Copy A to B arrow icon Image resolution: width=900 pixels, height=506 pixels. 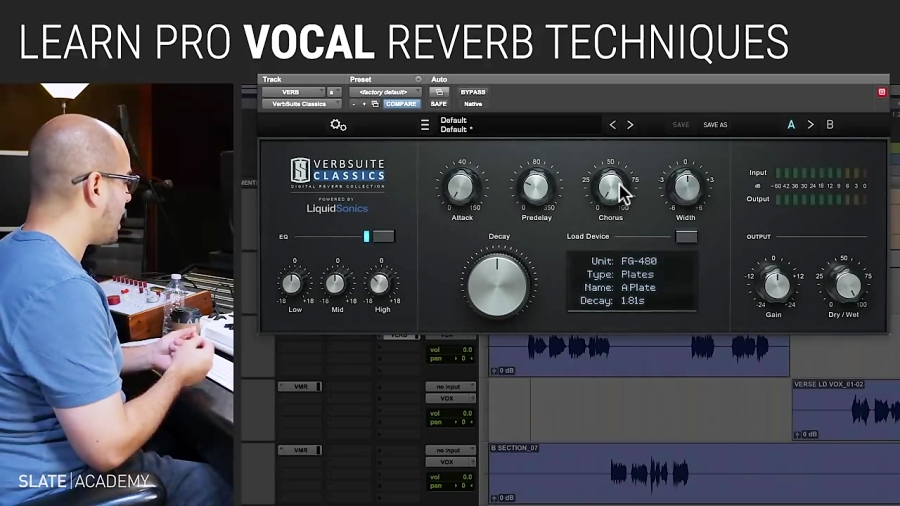pos(810,124)
